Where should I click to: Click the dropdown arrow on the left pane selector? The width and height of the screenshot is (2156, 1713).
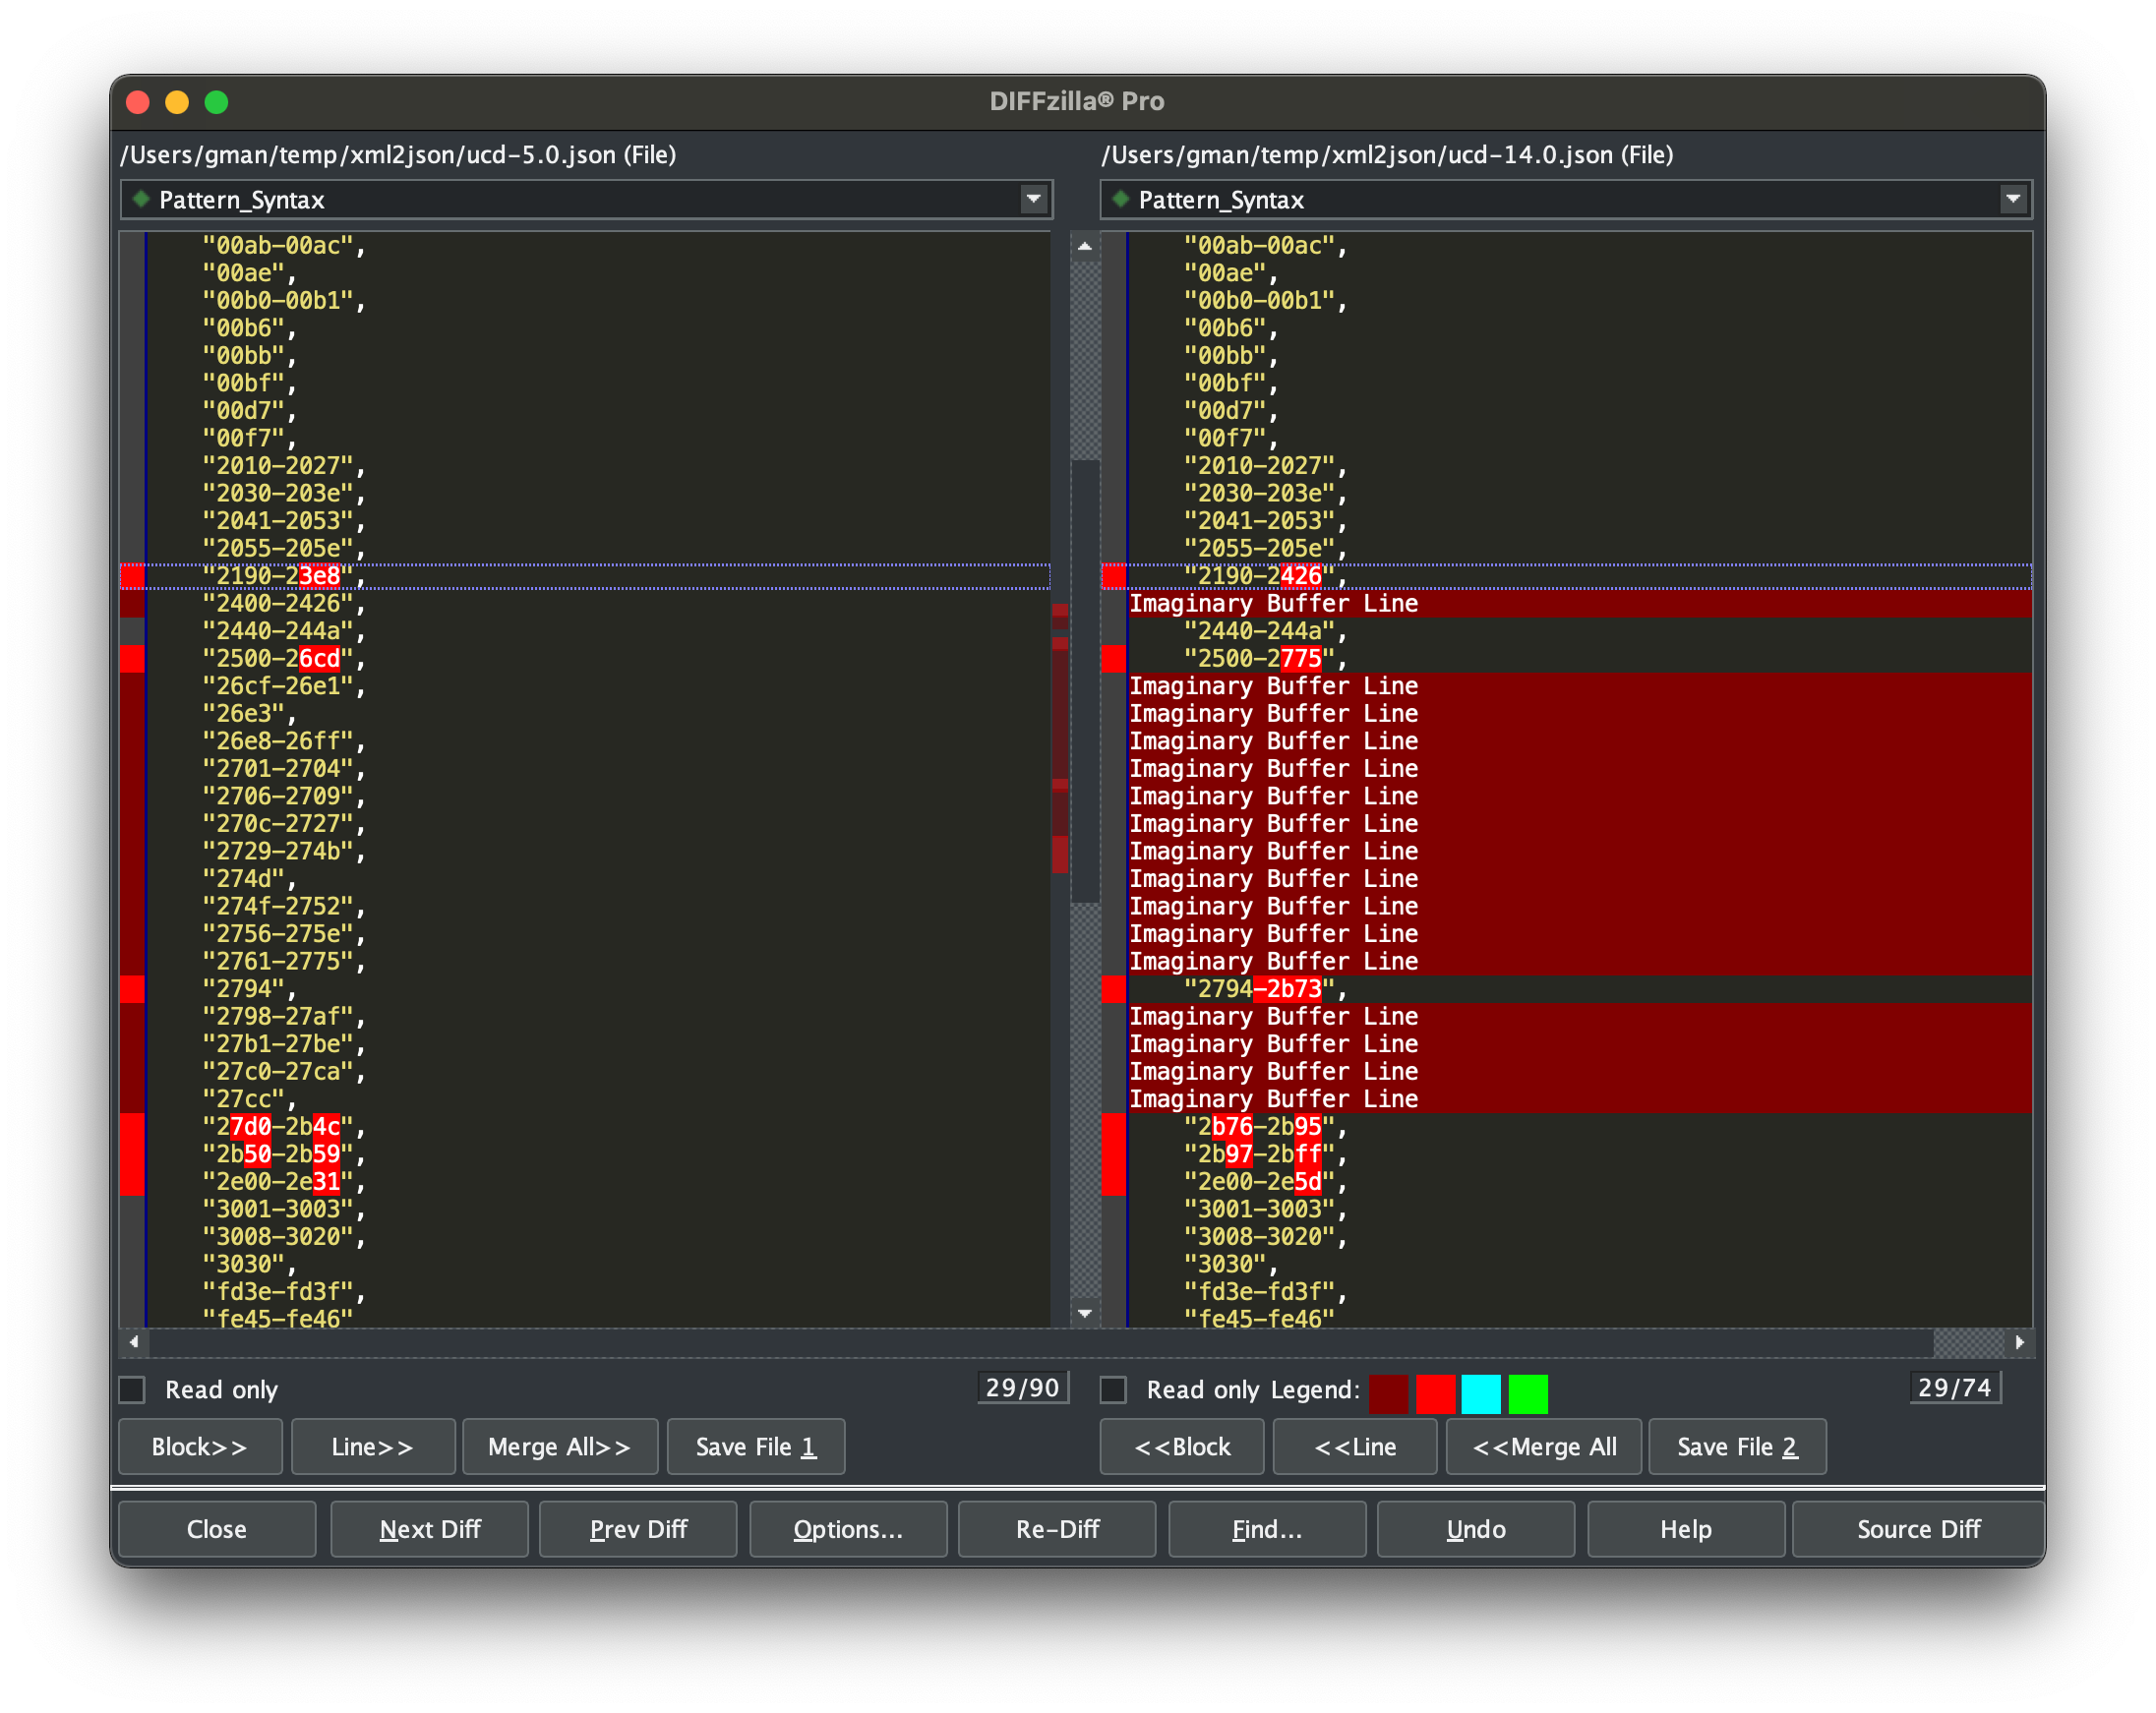point(1033,199)
